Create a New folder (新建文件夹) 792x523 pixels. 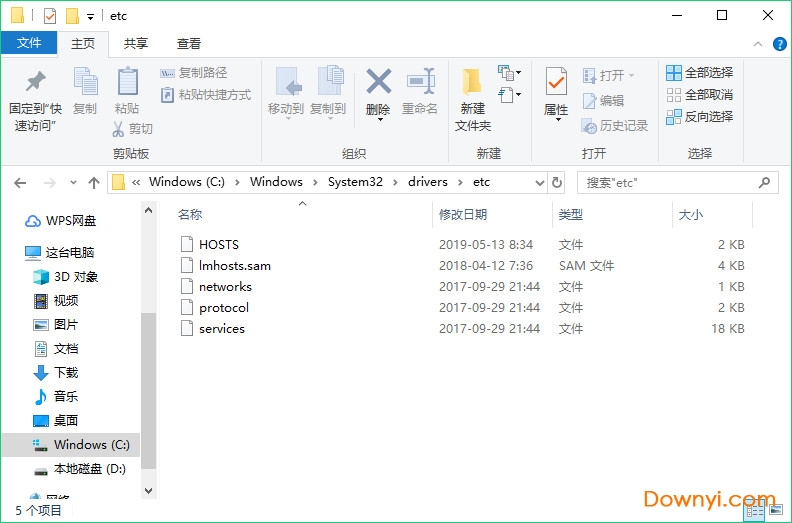[x=472, y=99]
